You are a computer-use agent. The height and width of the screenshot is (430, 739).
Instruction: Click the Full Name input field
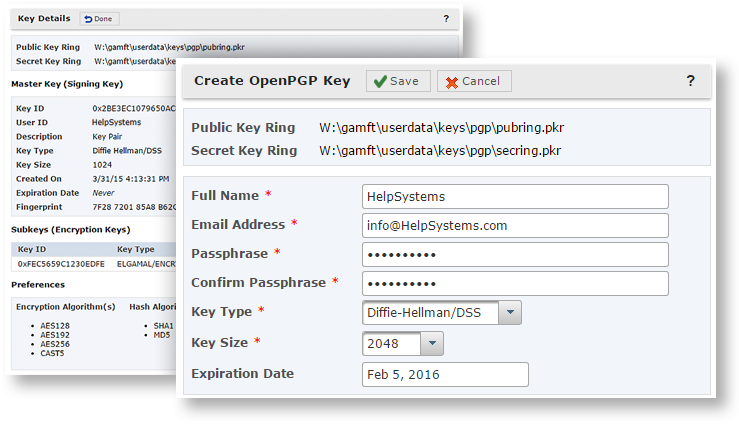tap(515, 197)
